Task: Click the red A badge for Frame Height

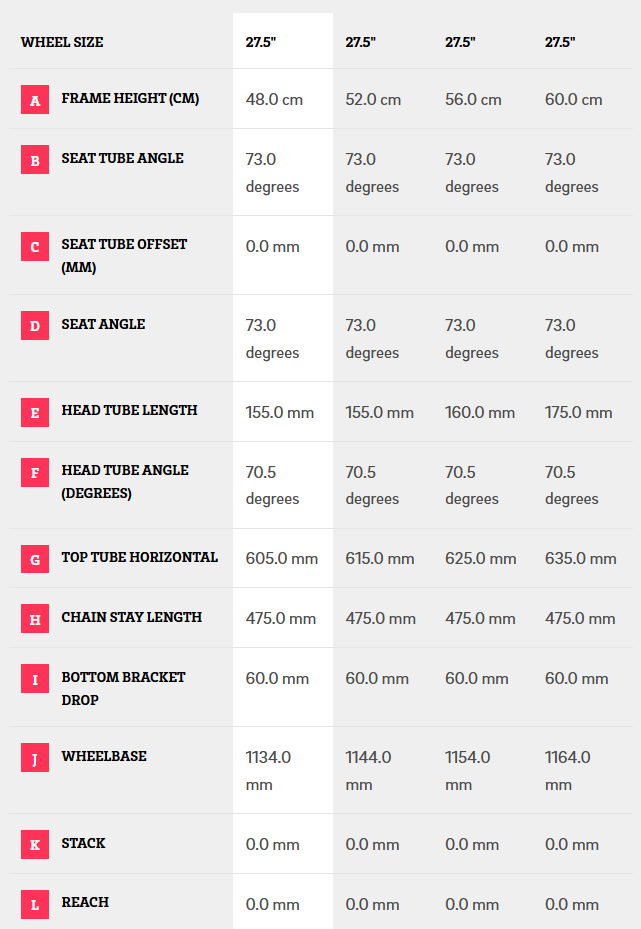Action: 35,100
